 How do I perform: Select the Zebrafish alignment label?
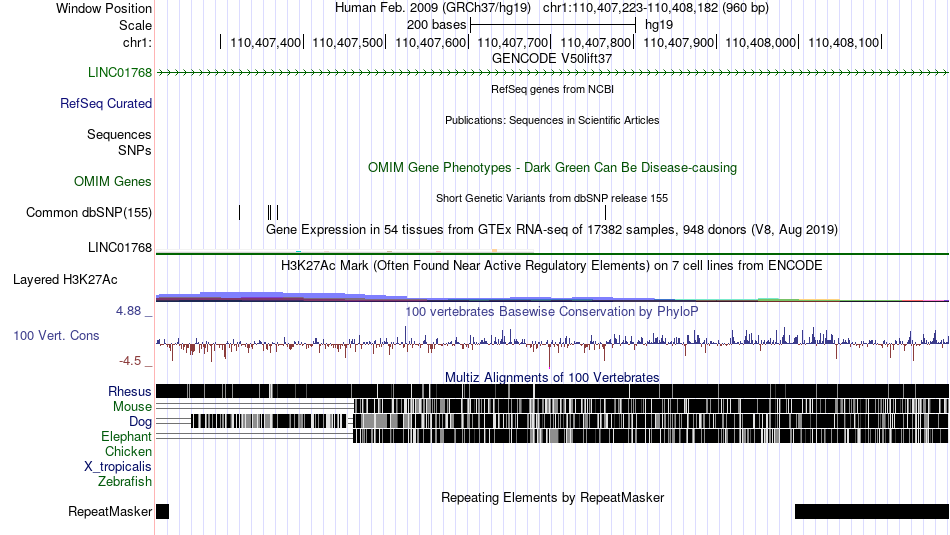pyautogui.click(x=125, y=482)
